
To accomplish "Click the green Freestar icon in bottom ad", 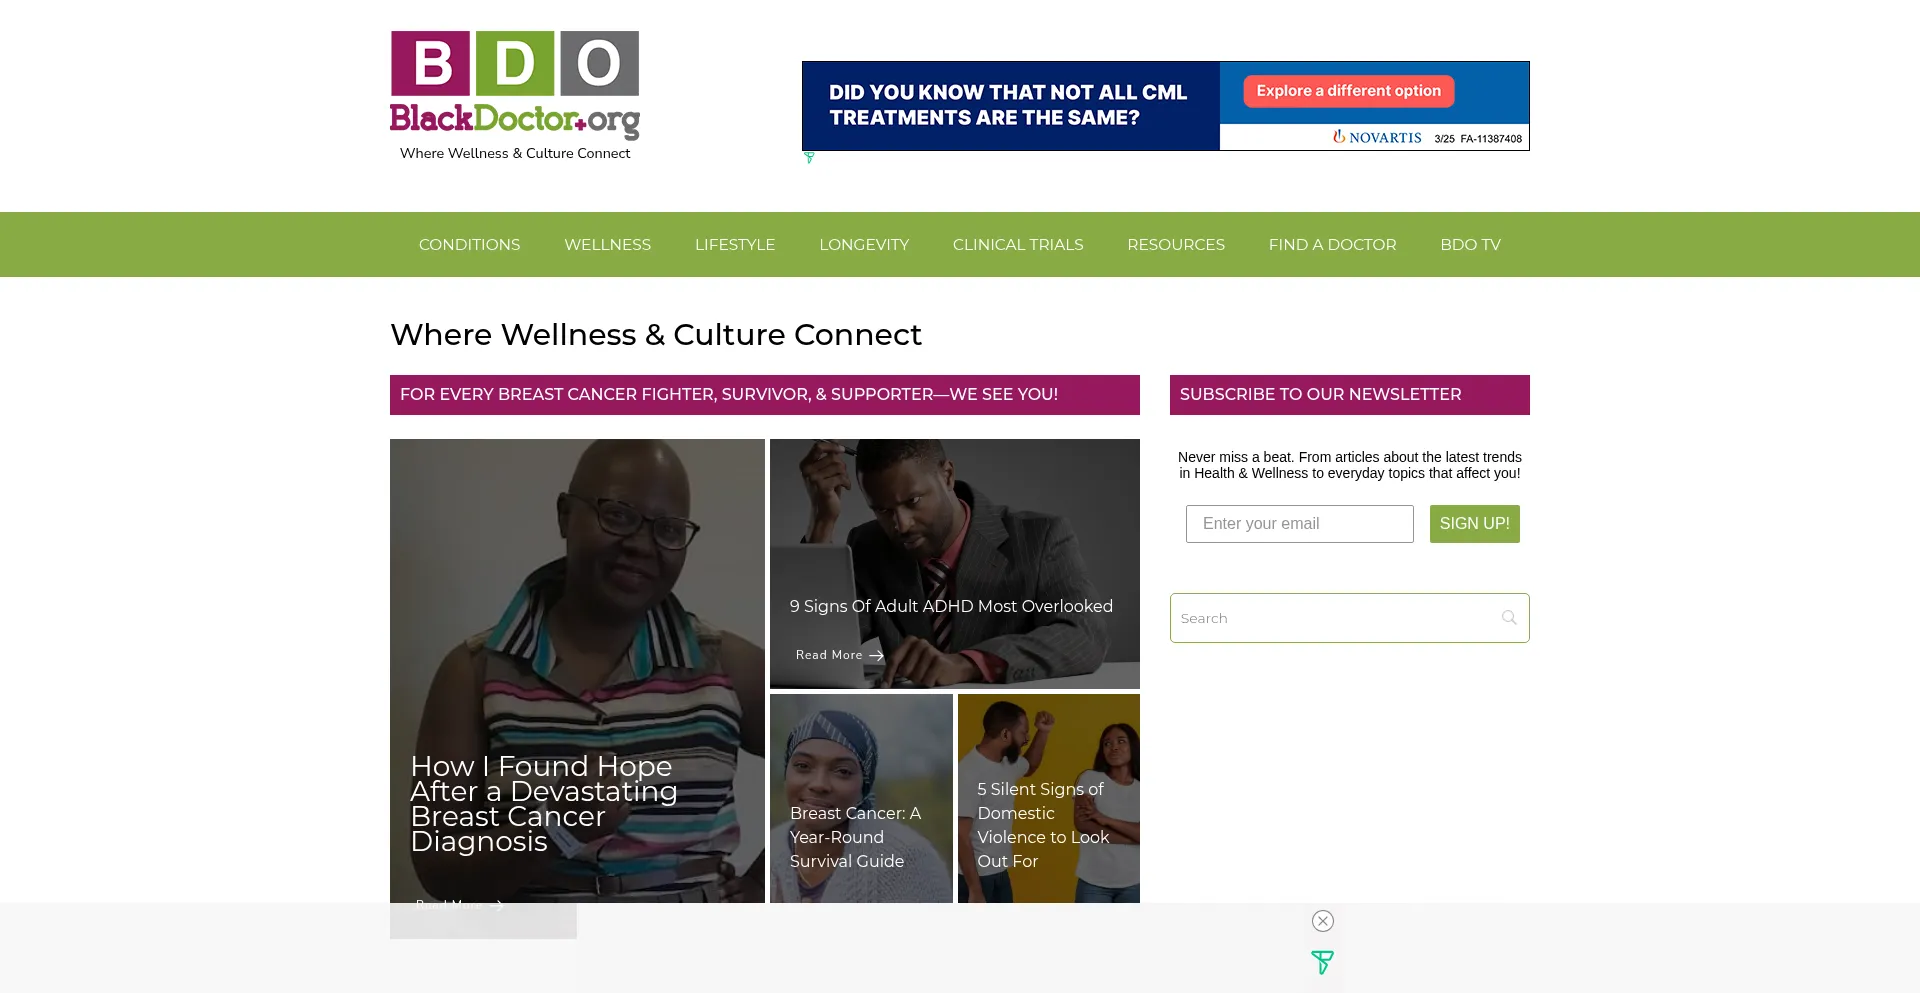I will click(1322, 962).
